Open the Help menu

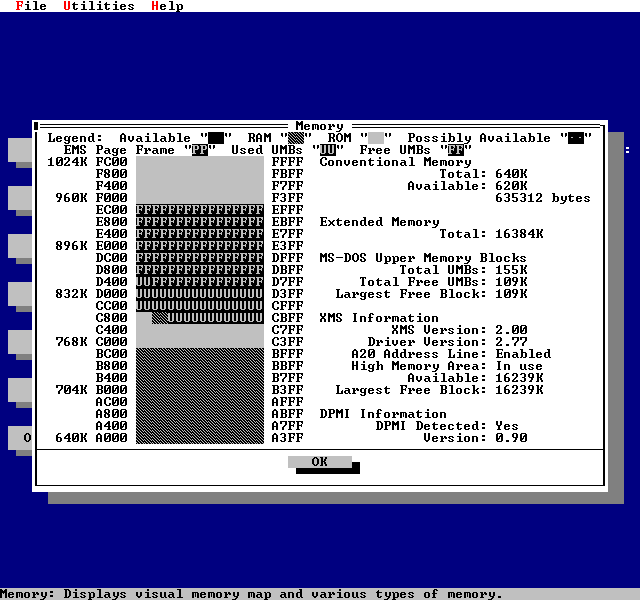pos(167,6)
